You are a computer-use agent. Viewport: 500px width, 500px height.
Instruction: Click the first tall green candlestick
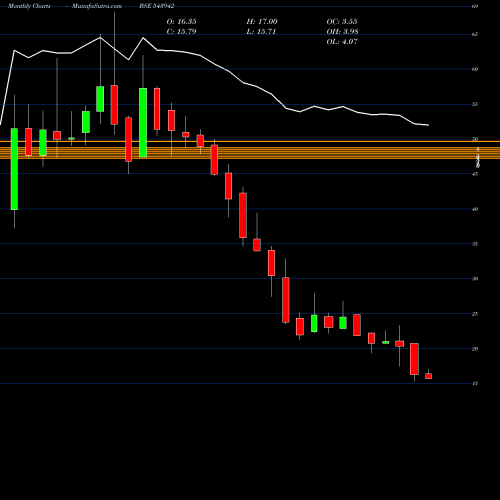point(14,169)
